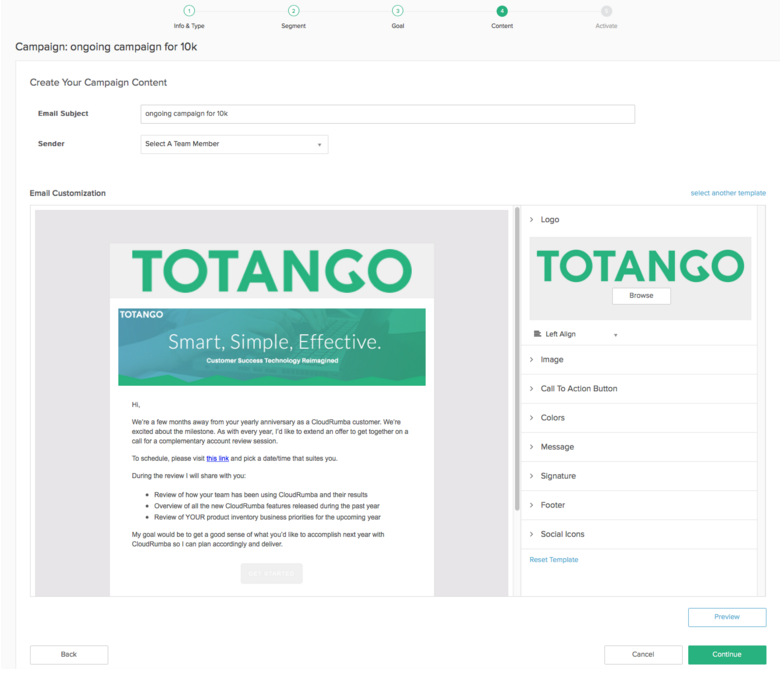Screen dimensions: 780x677
Task: Click 'Overview of all the new CloudRumba' bullet
Action: [267, 506]
